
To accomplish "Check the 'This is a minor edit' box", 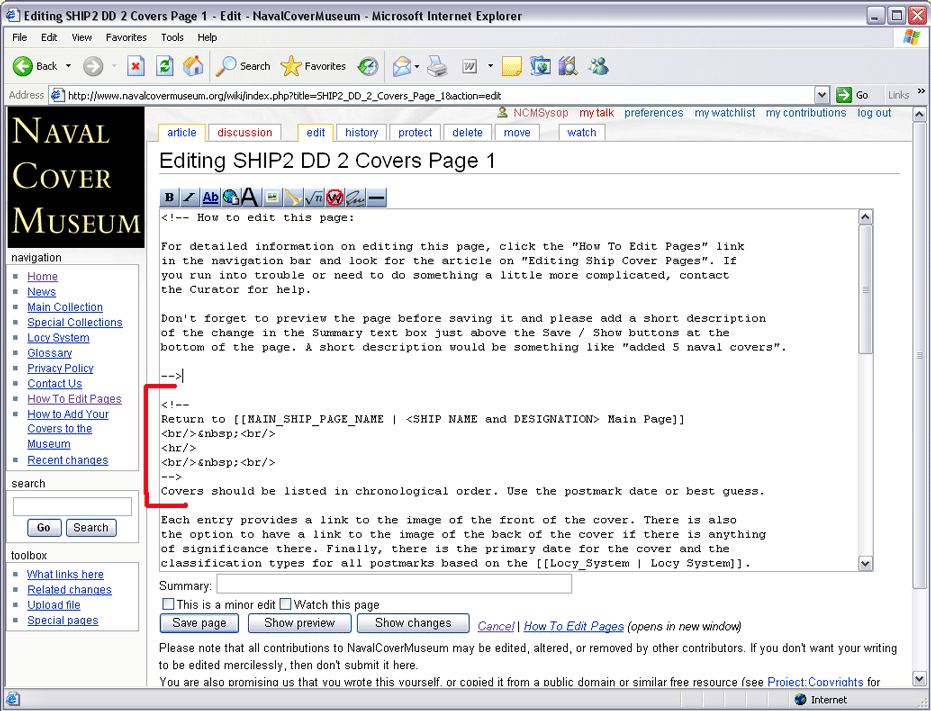I will coord(168,604).
